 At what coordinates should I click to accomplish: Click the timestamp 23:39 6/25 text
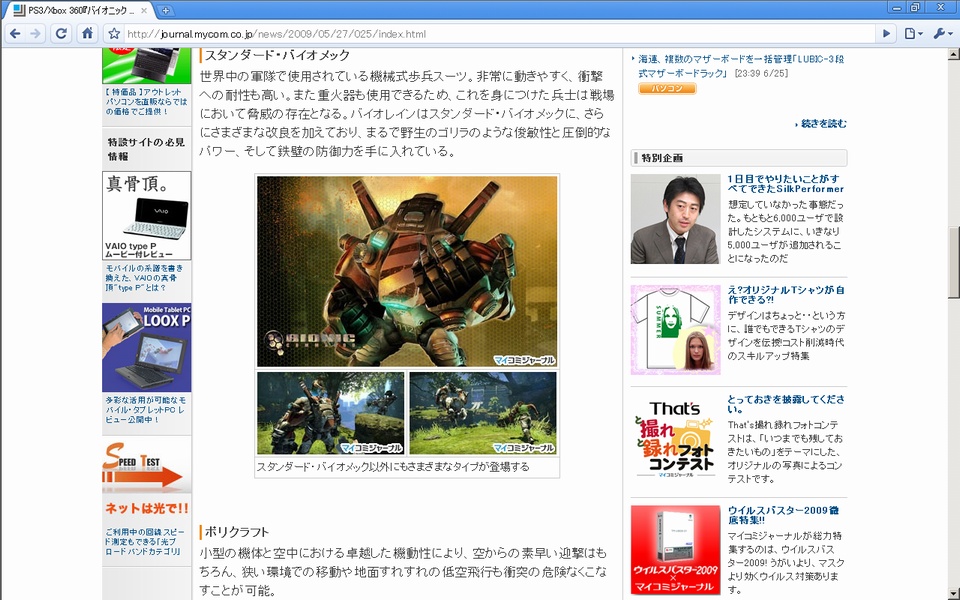761,73
